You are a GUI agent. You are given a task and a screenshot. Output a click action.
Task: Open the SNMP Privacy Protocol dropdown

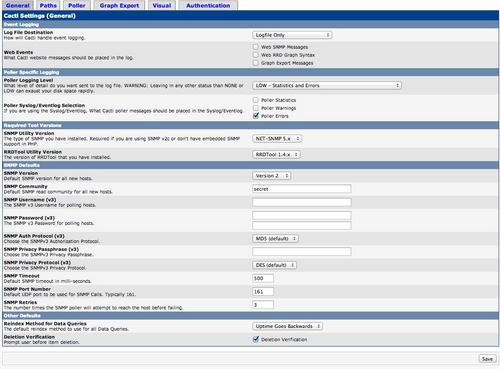pyautogui.click(x=275, y=265)
